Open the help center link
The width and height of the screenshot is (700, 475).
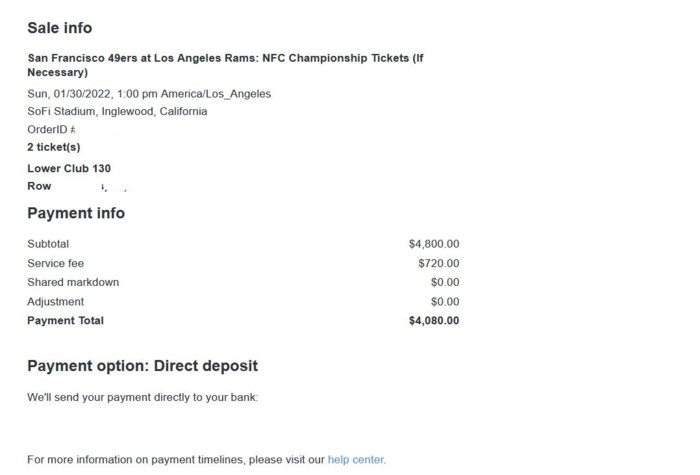[356, 460]
